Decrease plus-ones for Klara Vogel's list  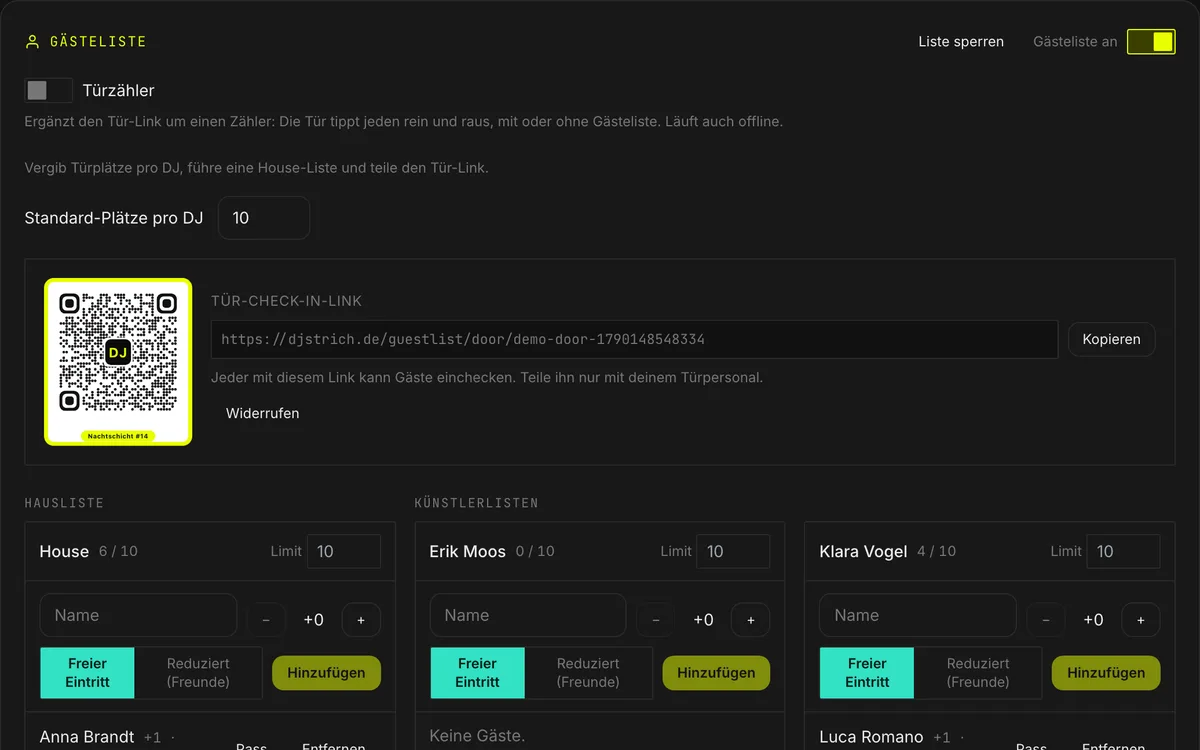click(1046, 620)
